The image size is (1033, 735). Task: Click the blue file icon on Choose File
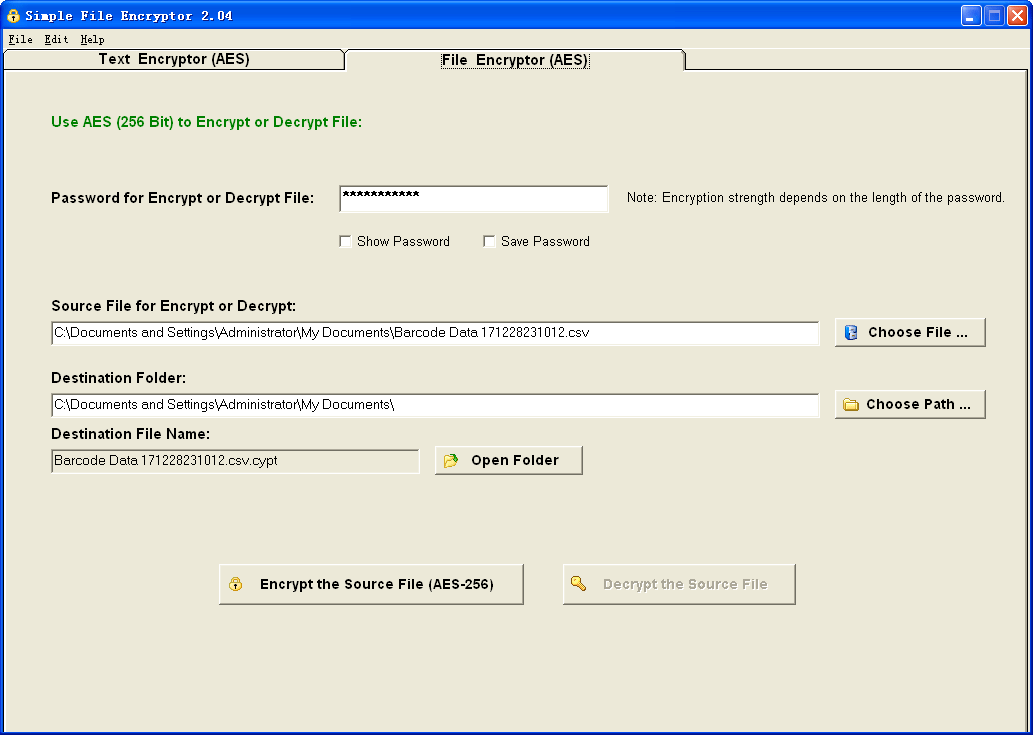(851, 333)
